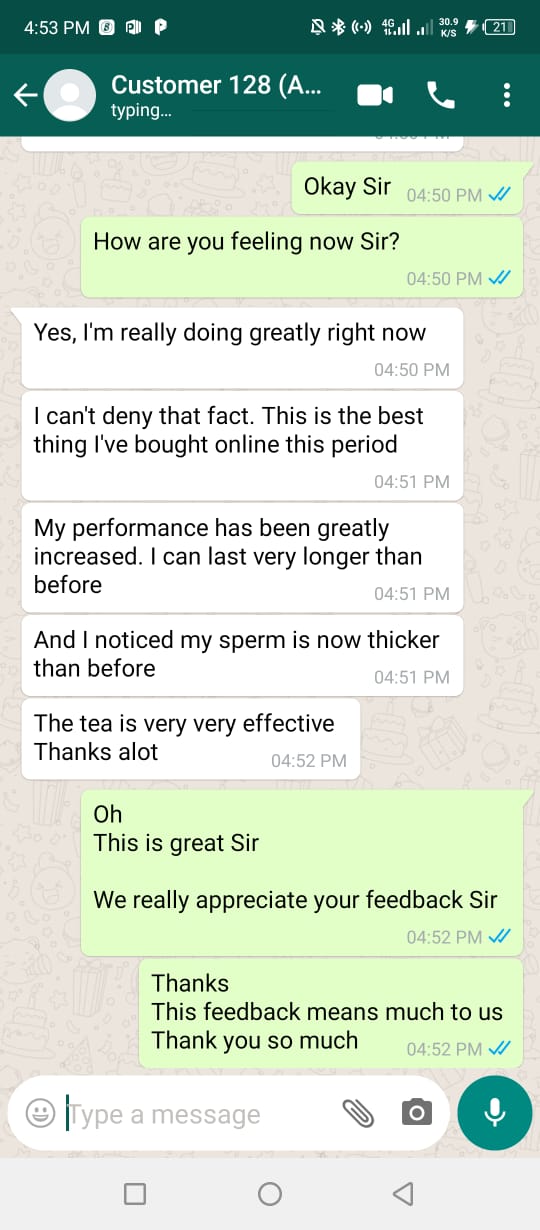Viewport: 540px width, 1230px height.
Task: Select the "How are you feeling now Sir?" message
Action: point(302,257)
